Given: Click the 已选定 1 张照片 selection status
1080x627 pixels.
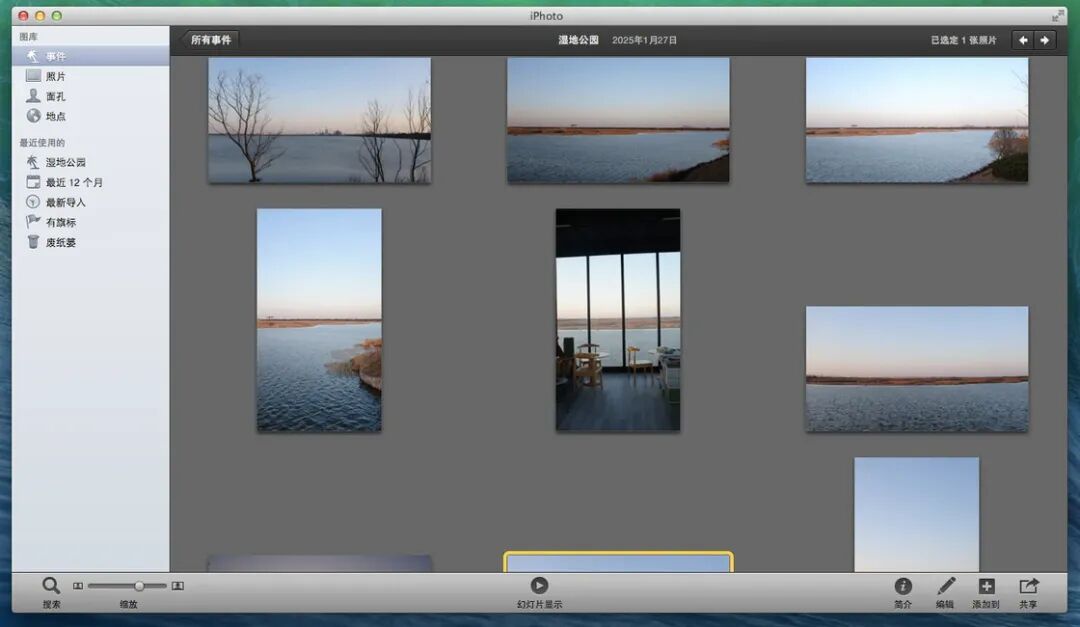Looking at the screenshot, I should pyautogui.click(x=964, y=40).
